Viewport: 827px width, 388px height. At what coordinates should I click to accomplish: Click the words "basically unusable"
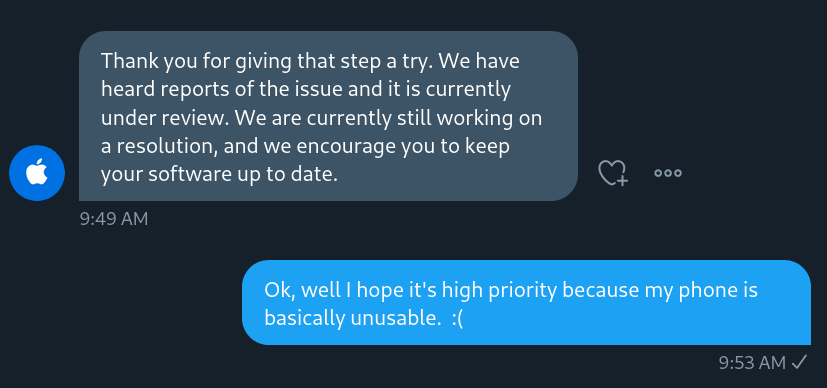point(351,319)
